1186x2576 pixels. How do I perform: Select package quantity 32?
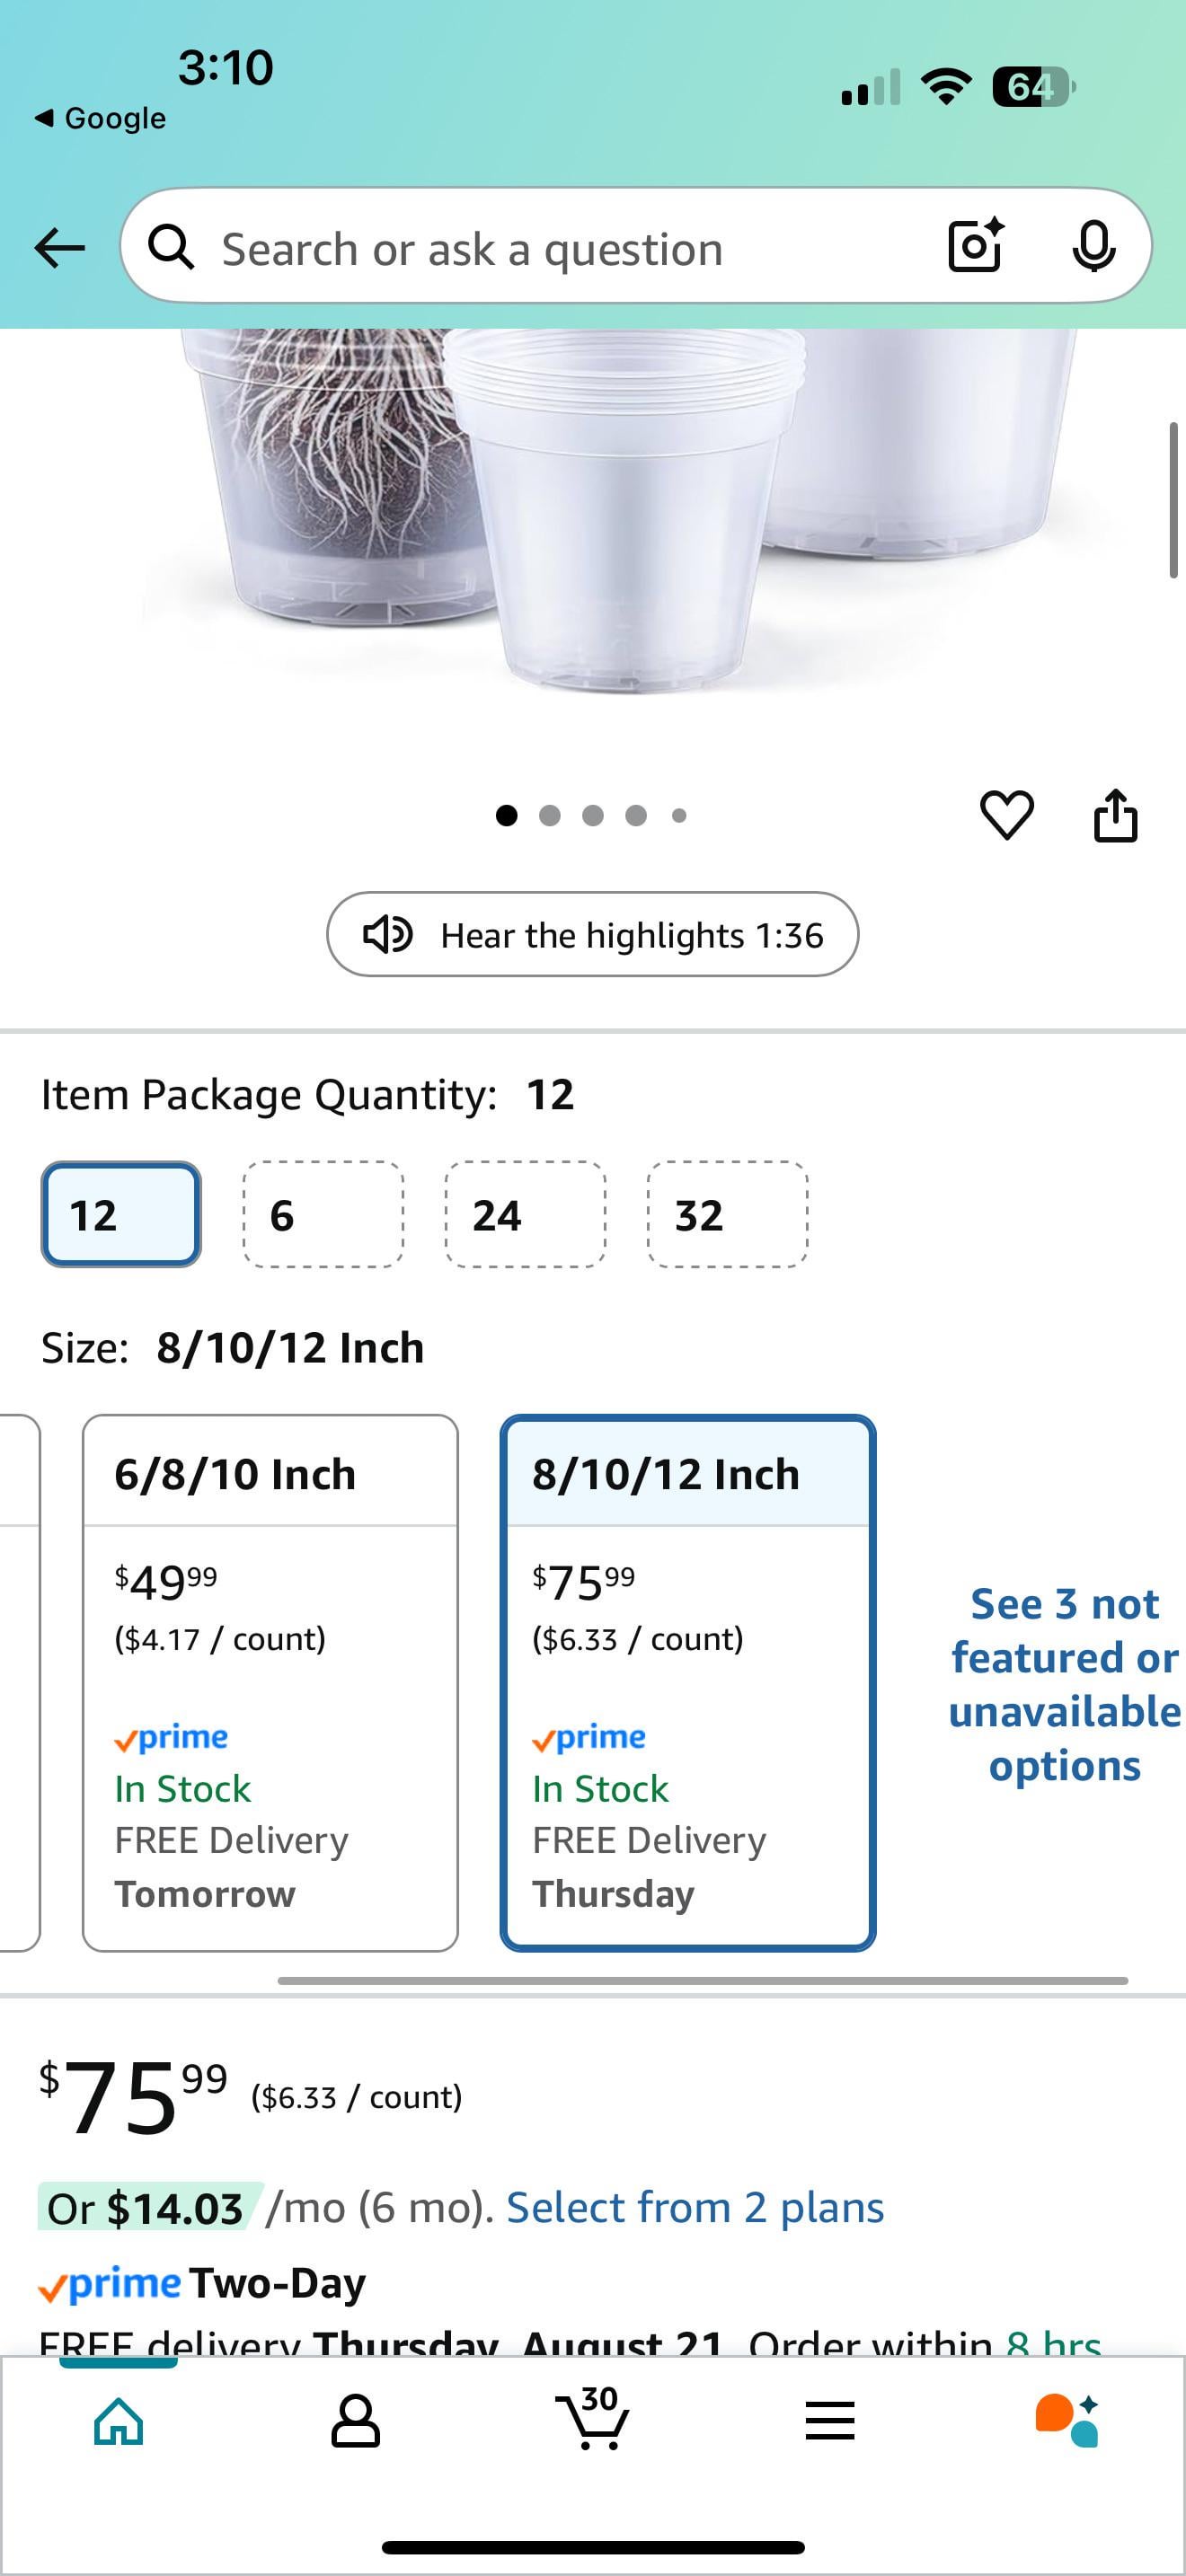point(728,1214)
